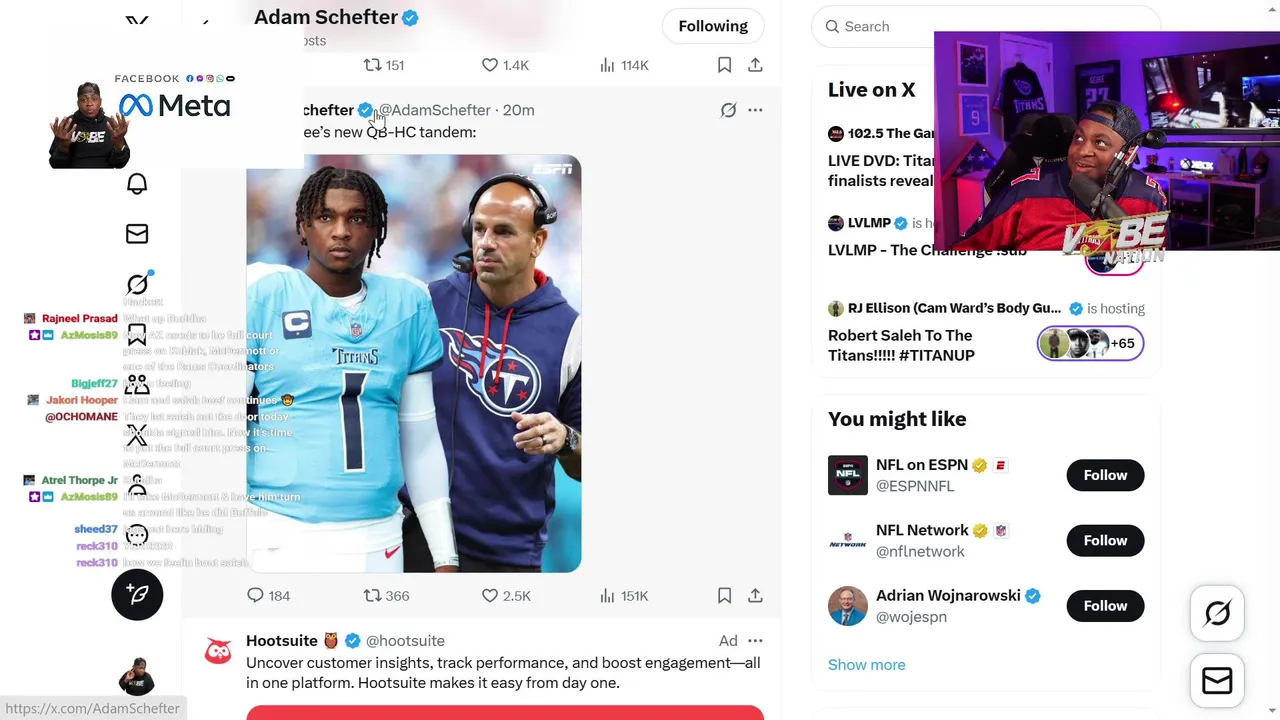Open more options on Schefter's tweet

(x=755, y=110)
